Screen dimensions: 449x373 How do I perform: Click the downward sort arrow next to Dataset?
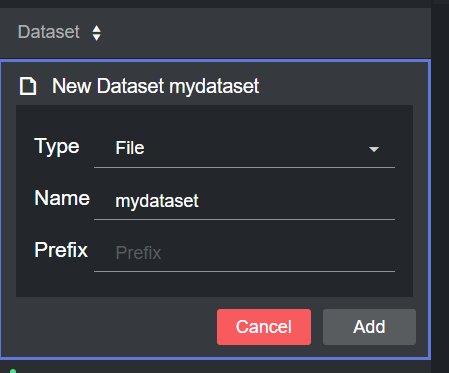click(x=97, y=37)
